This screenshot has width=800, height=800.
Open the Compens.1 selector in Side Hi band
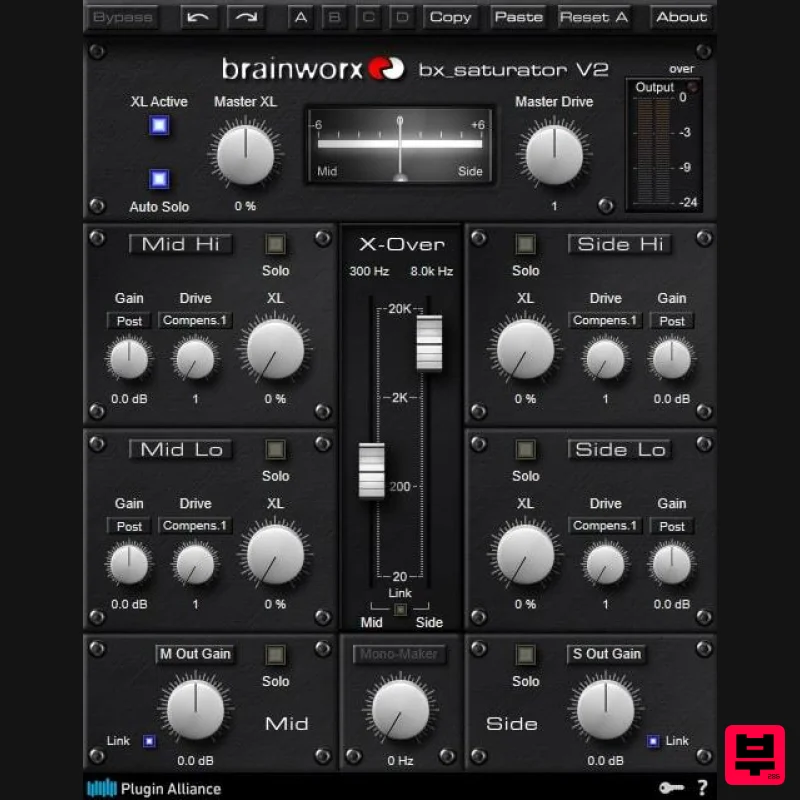[605, 320]
